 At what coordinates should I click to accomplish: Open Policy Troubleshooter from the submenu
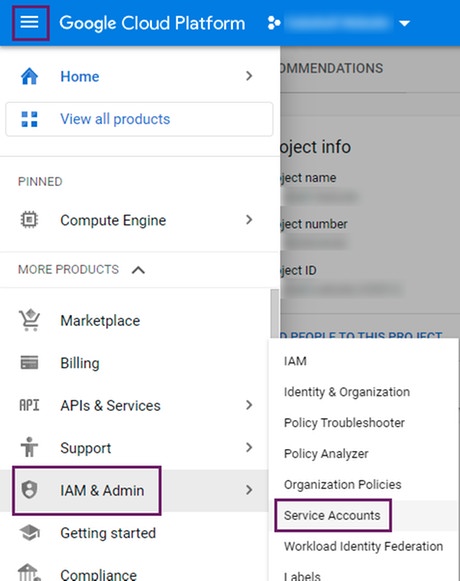click(x=344, y=423)
